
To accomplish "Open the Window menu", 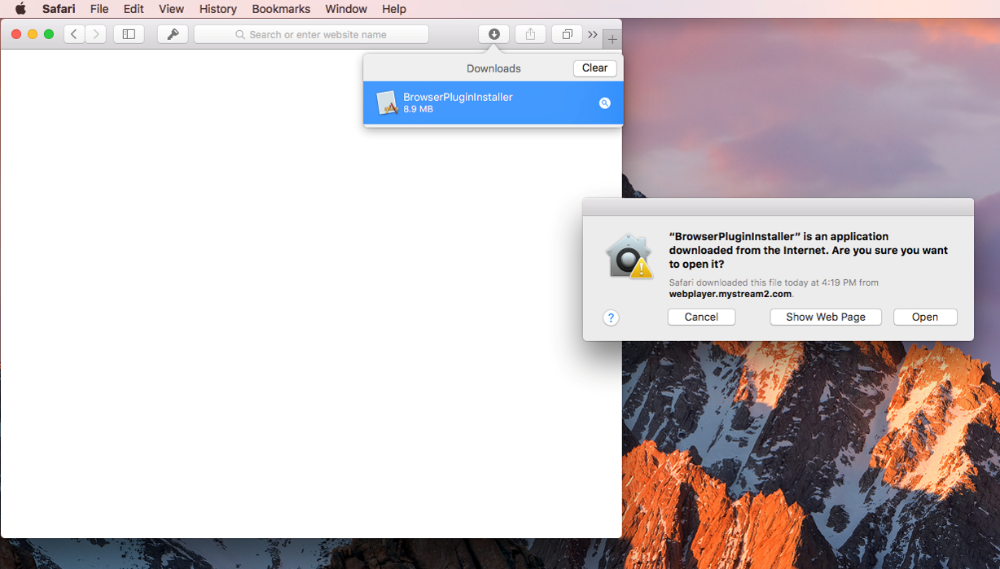I will pyautogui.click(x=346, y=9).
